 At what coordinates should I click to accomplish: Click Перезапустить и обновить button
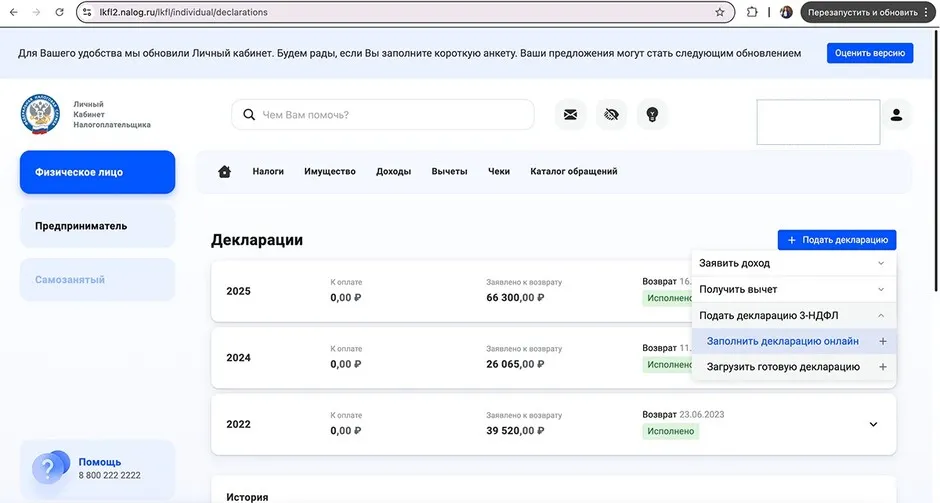tap(867, 12)
